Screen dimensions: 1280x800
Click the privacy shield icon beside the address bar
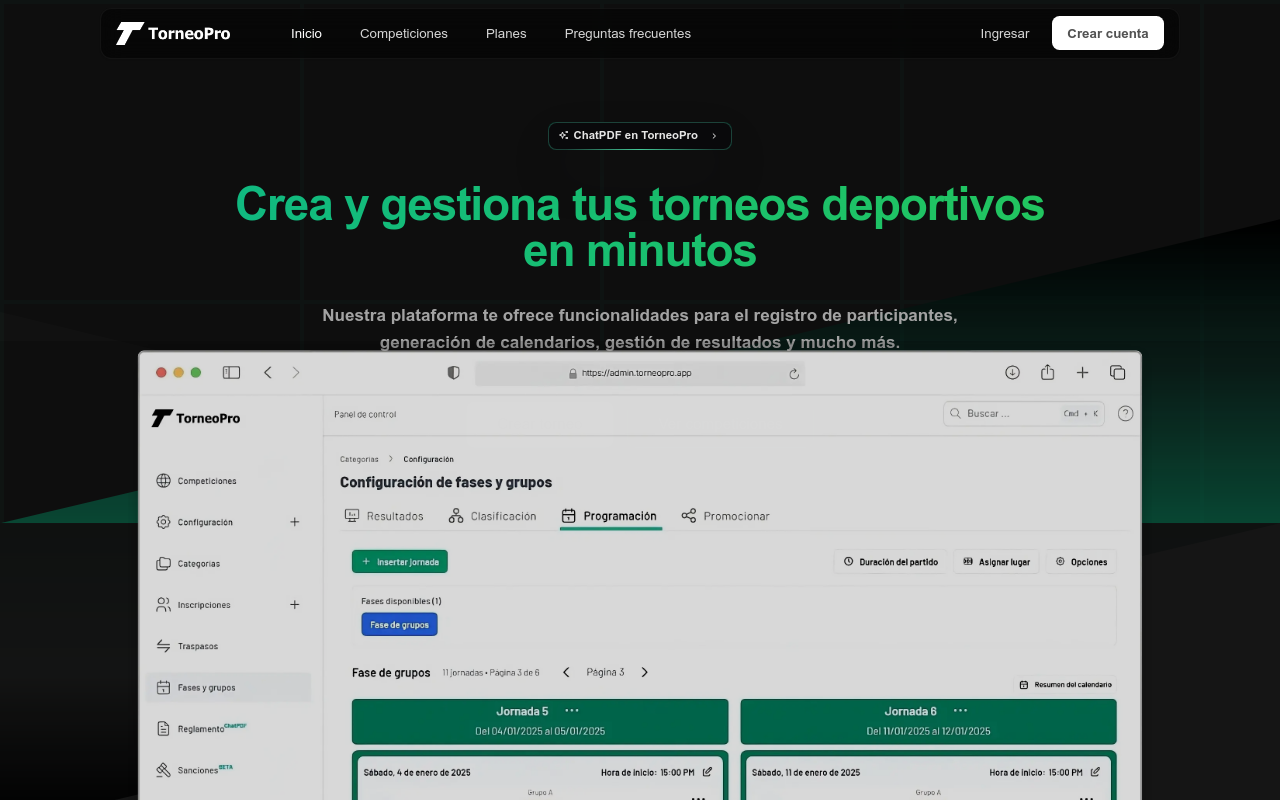453,372
